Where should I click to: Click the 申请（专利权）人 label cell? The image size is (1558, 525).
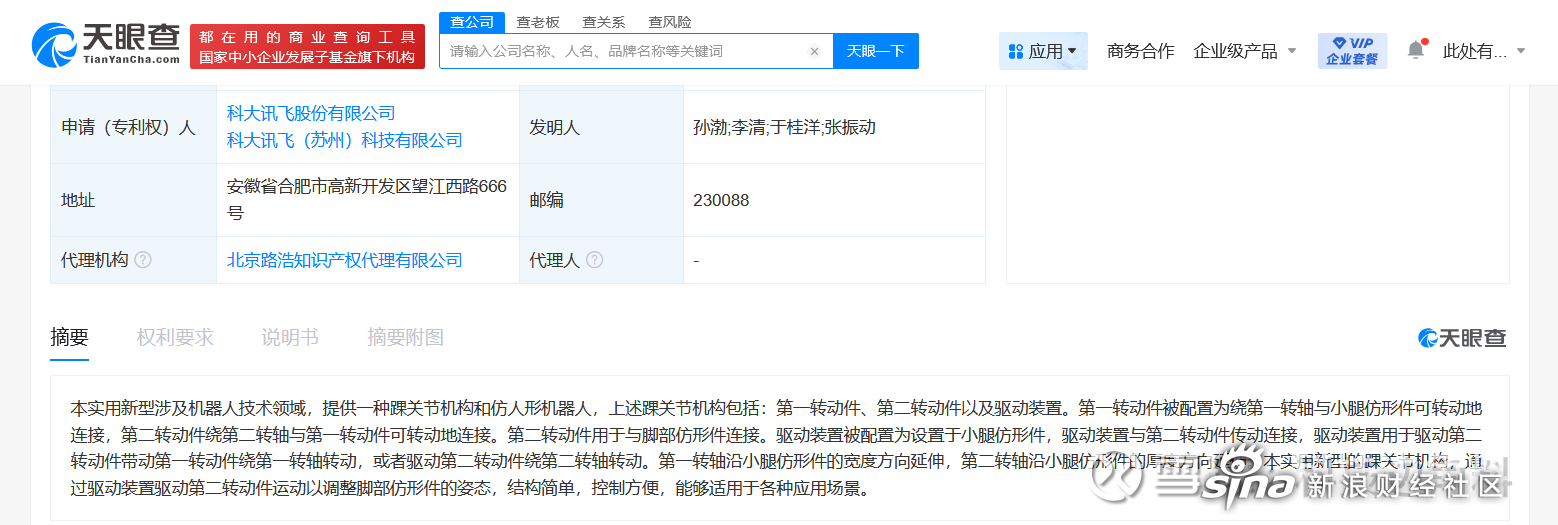[x=133, y=127]
